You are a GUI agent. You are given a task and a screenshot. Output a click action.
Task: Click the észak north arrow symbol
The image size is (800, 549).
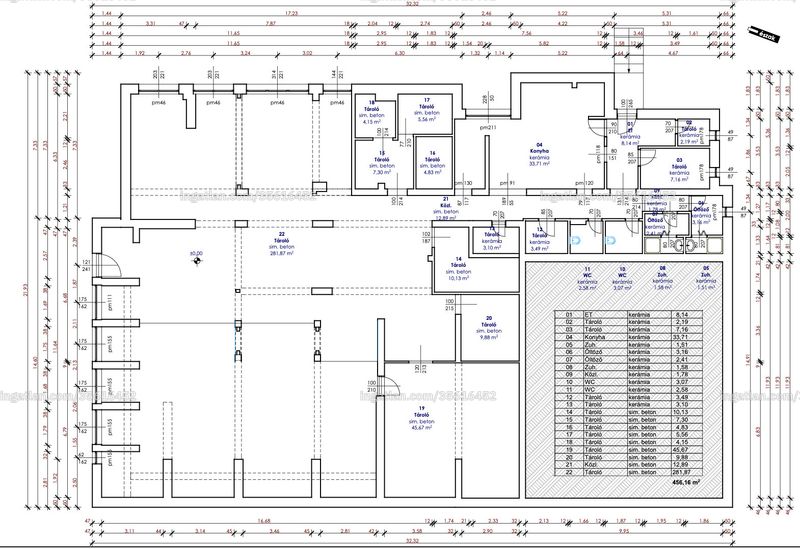click(x=764, y=35)
